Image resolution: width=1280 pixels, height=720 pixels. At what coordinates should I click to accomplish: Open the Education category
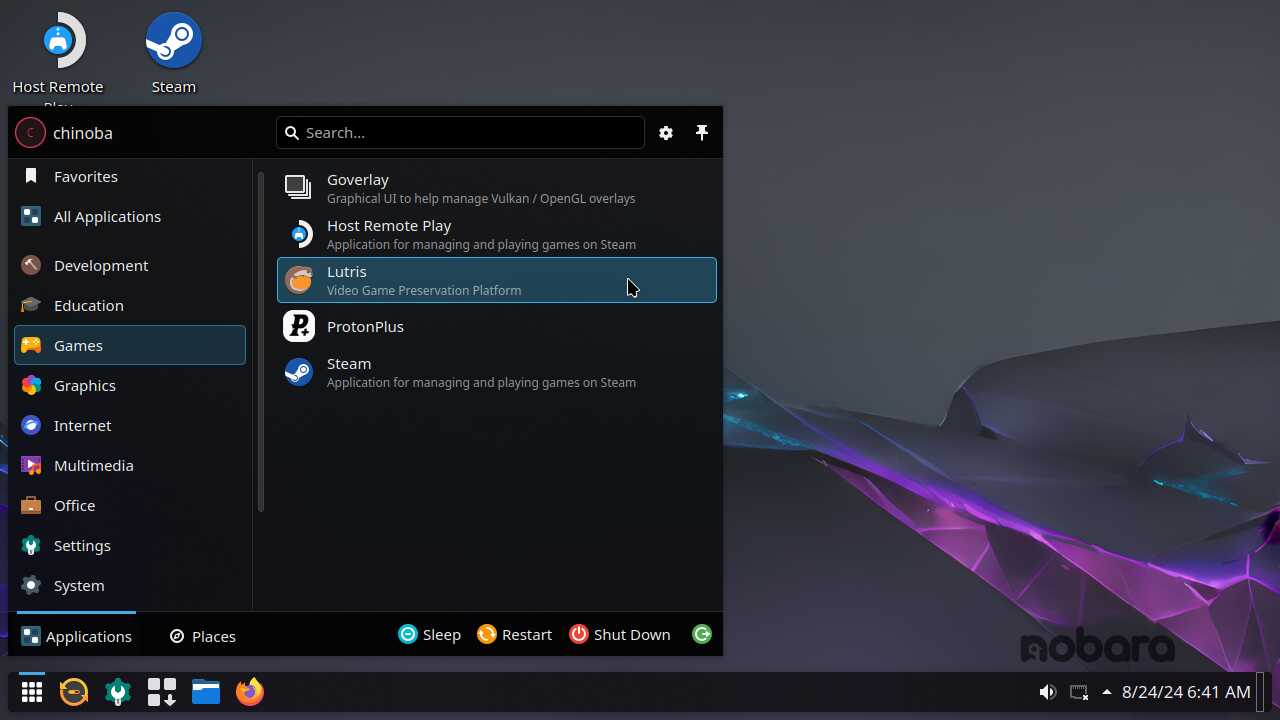click(x=130, y=305)
